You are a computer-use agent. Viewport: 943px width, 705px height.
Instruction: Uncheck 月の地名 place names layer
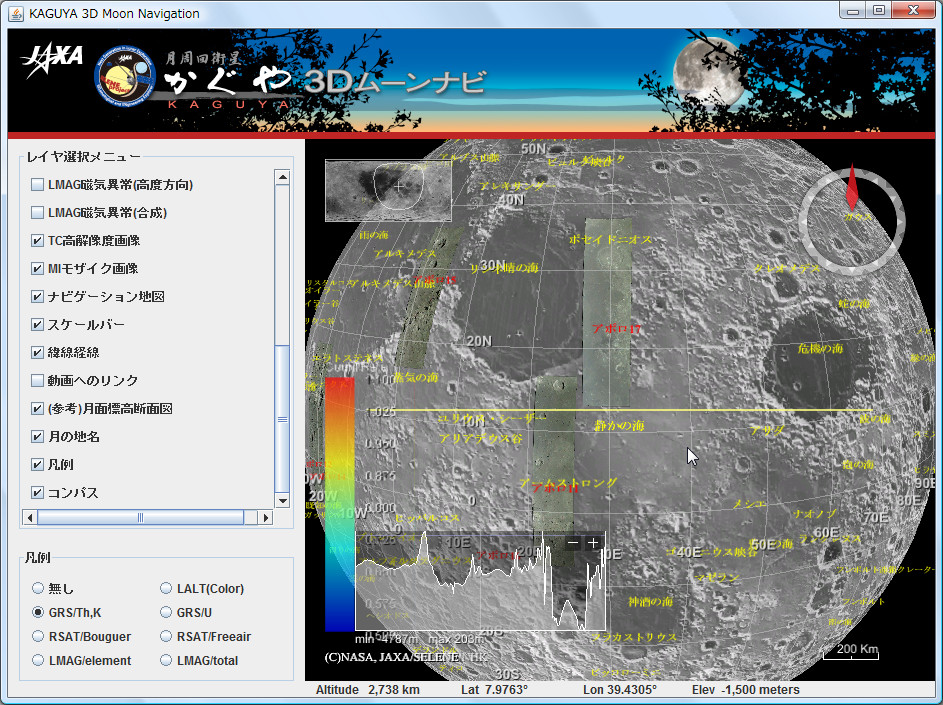pos(37,436)
